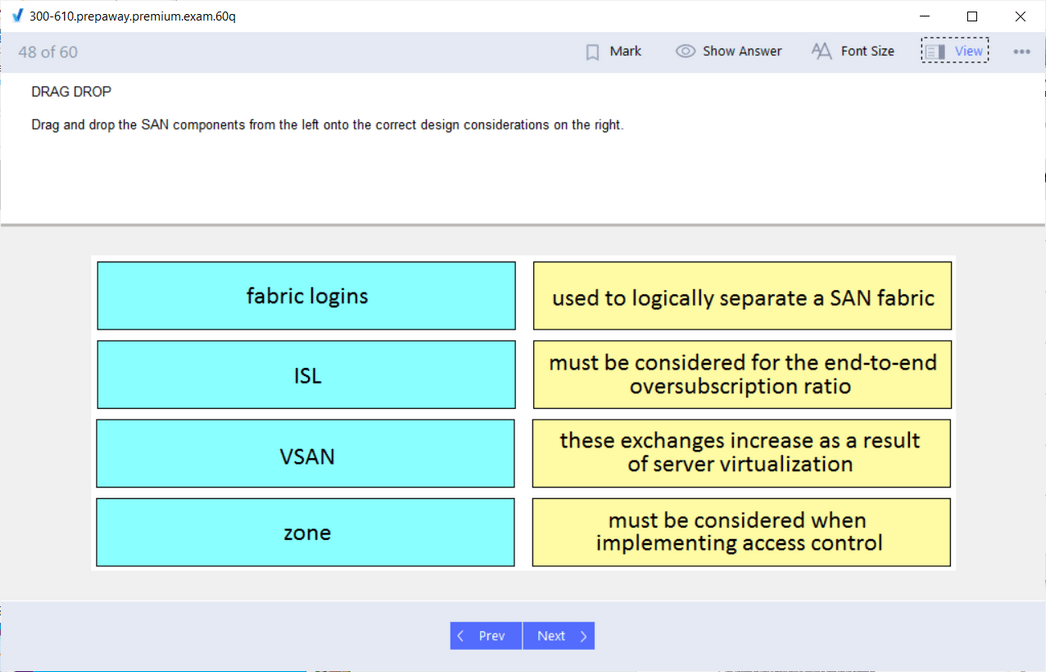The image size is (1046, 672).
Task: Select the 'fabric logins' cyan tile
Action: (306, 296)
